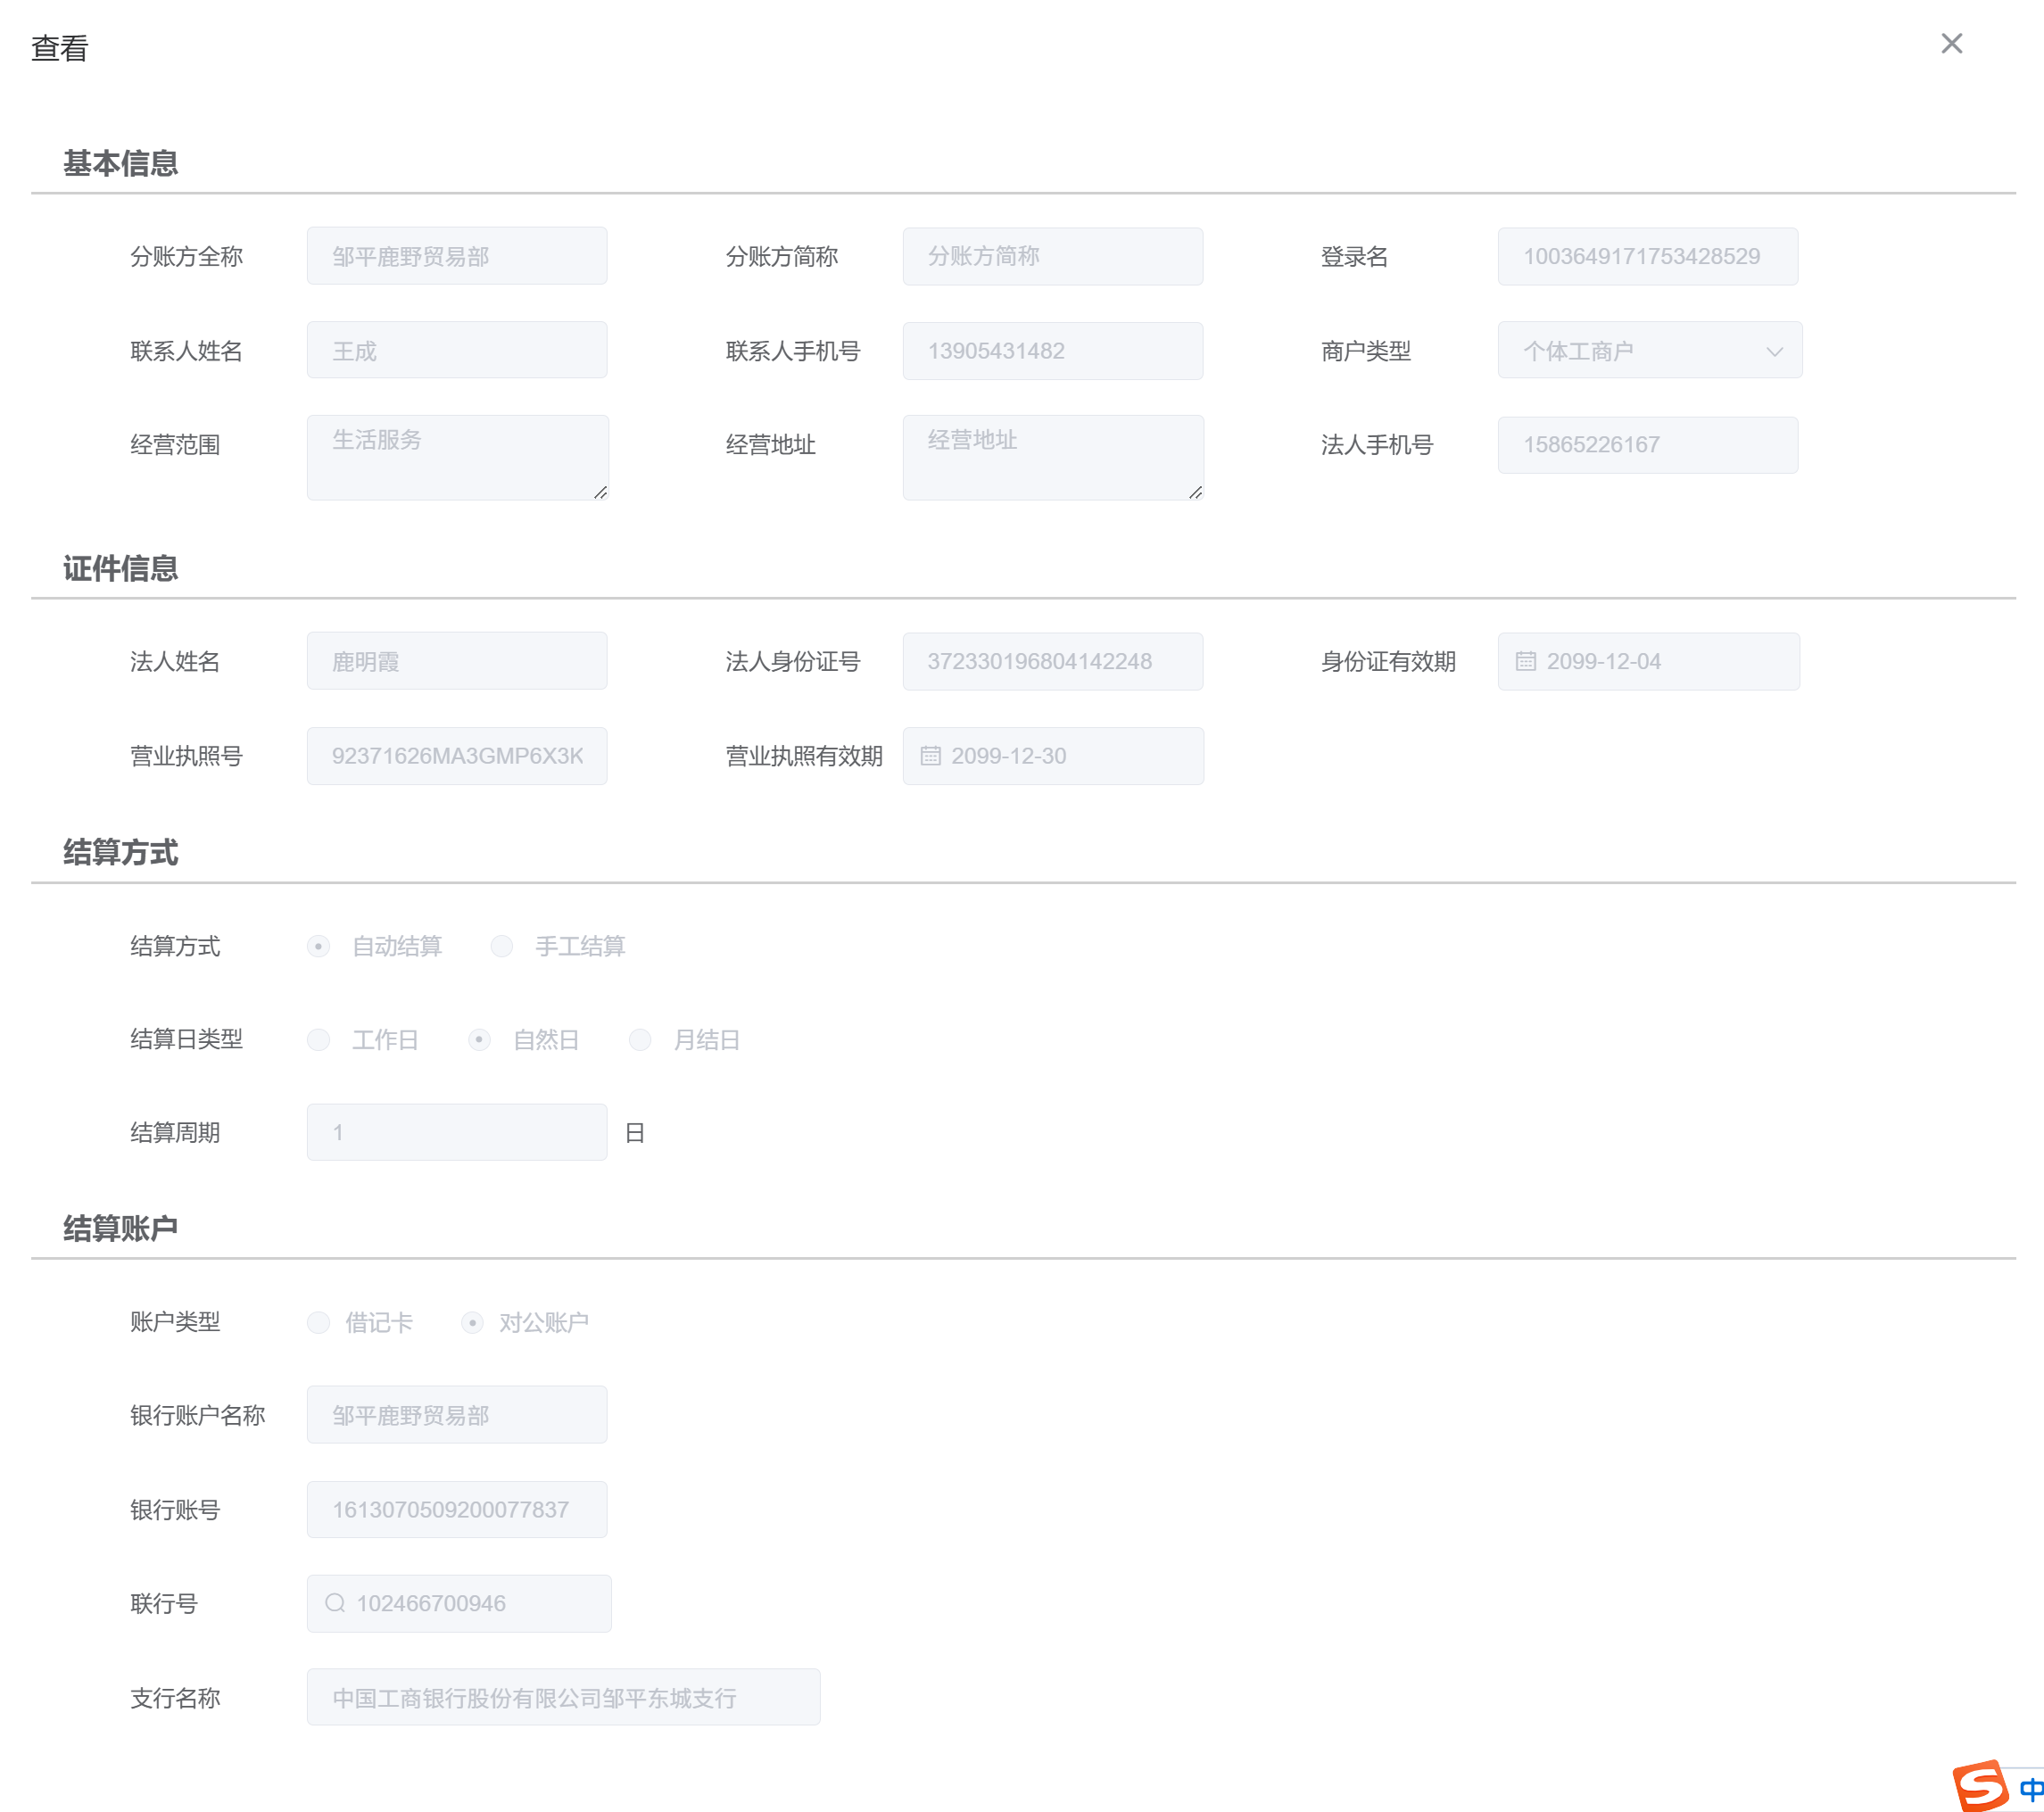Screen dimensions: 2044x1812
Task: Select 借记卡 account type
Action: pos(318,1323)
